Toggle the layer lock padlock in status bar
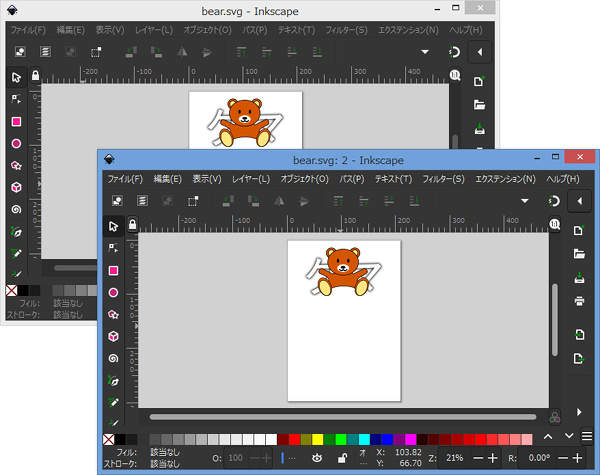Viewport: 600px width, 475px height. click(342, 457)
